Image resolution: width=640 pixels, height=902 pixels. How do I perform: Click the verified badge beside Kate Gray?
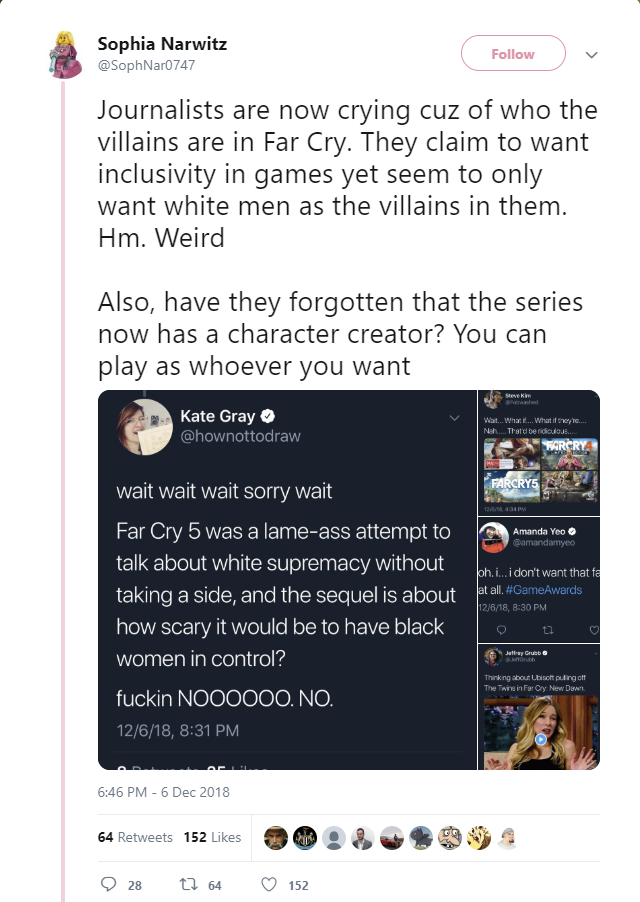[x=267, y=415]
